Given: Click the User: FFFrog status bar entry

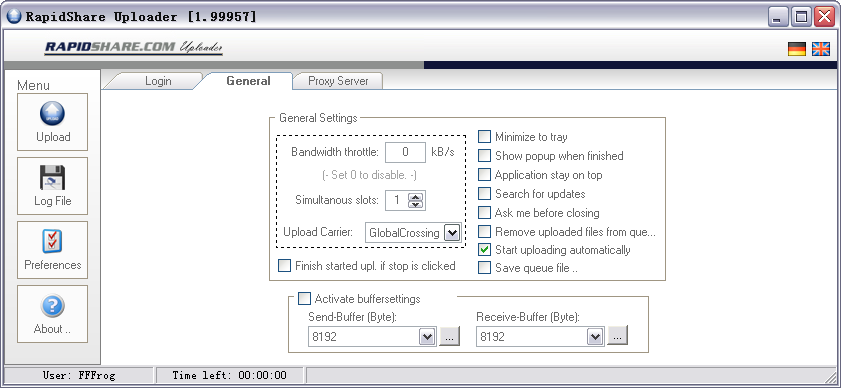Looking at the screenshot, I should [79, 375].
